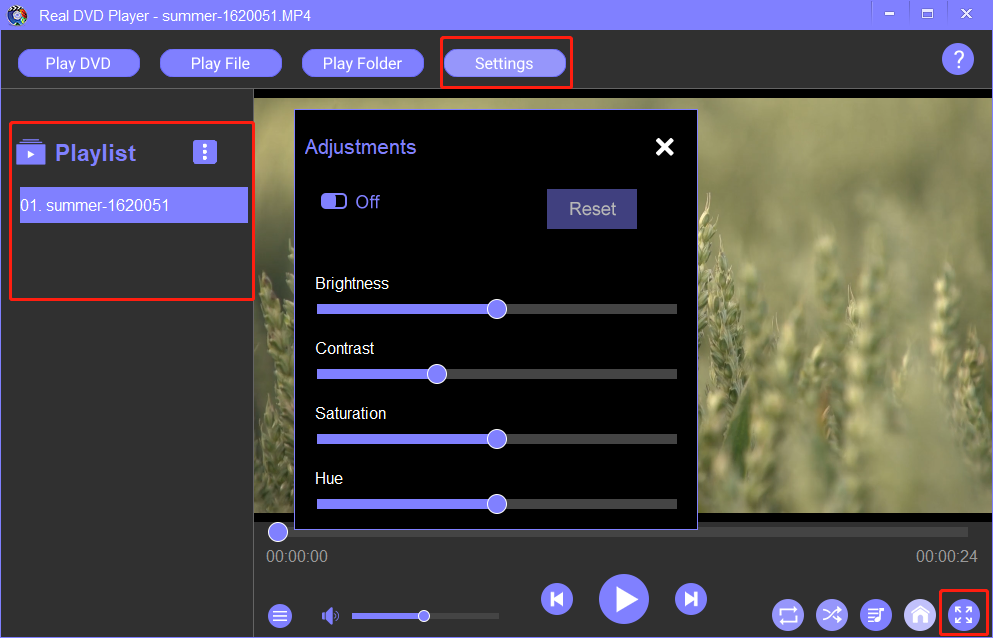
Task: Mute the volume speaker icon
Action: click(330, 616)
